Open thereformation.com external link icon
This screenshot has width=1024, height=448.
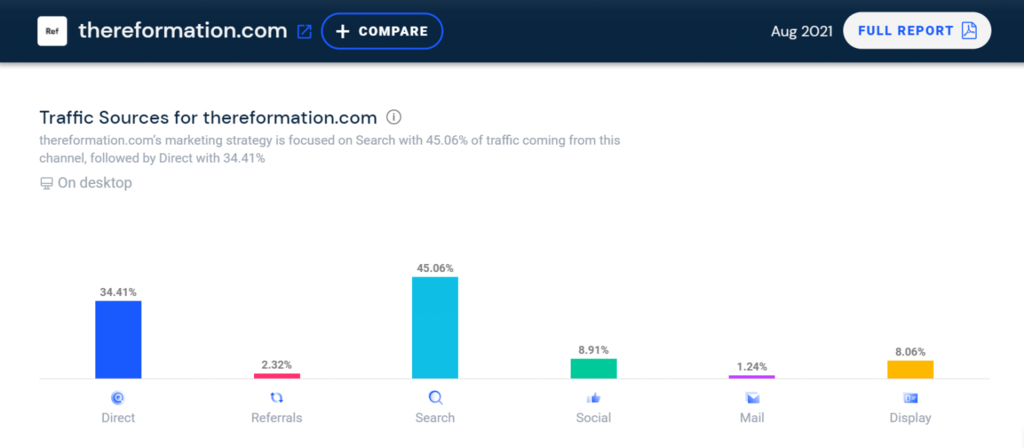pyautogui.click(x=304, y=31)
